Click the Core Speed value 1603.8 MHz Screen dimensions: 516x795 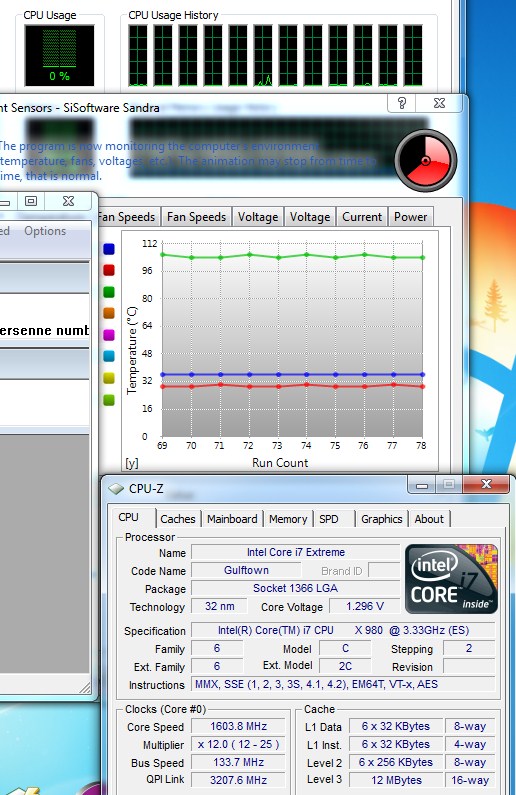click(x=238, y=727)
